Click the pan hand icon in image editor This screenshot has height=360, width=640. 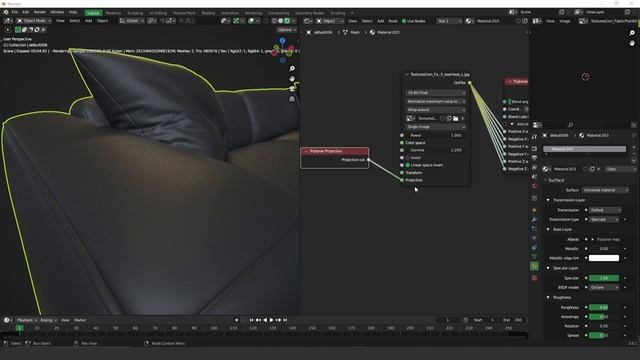632,43
